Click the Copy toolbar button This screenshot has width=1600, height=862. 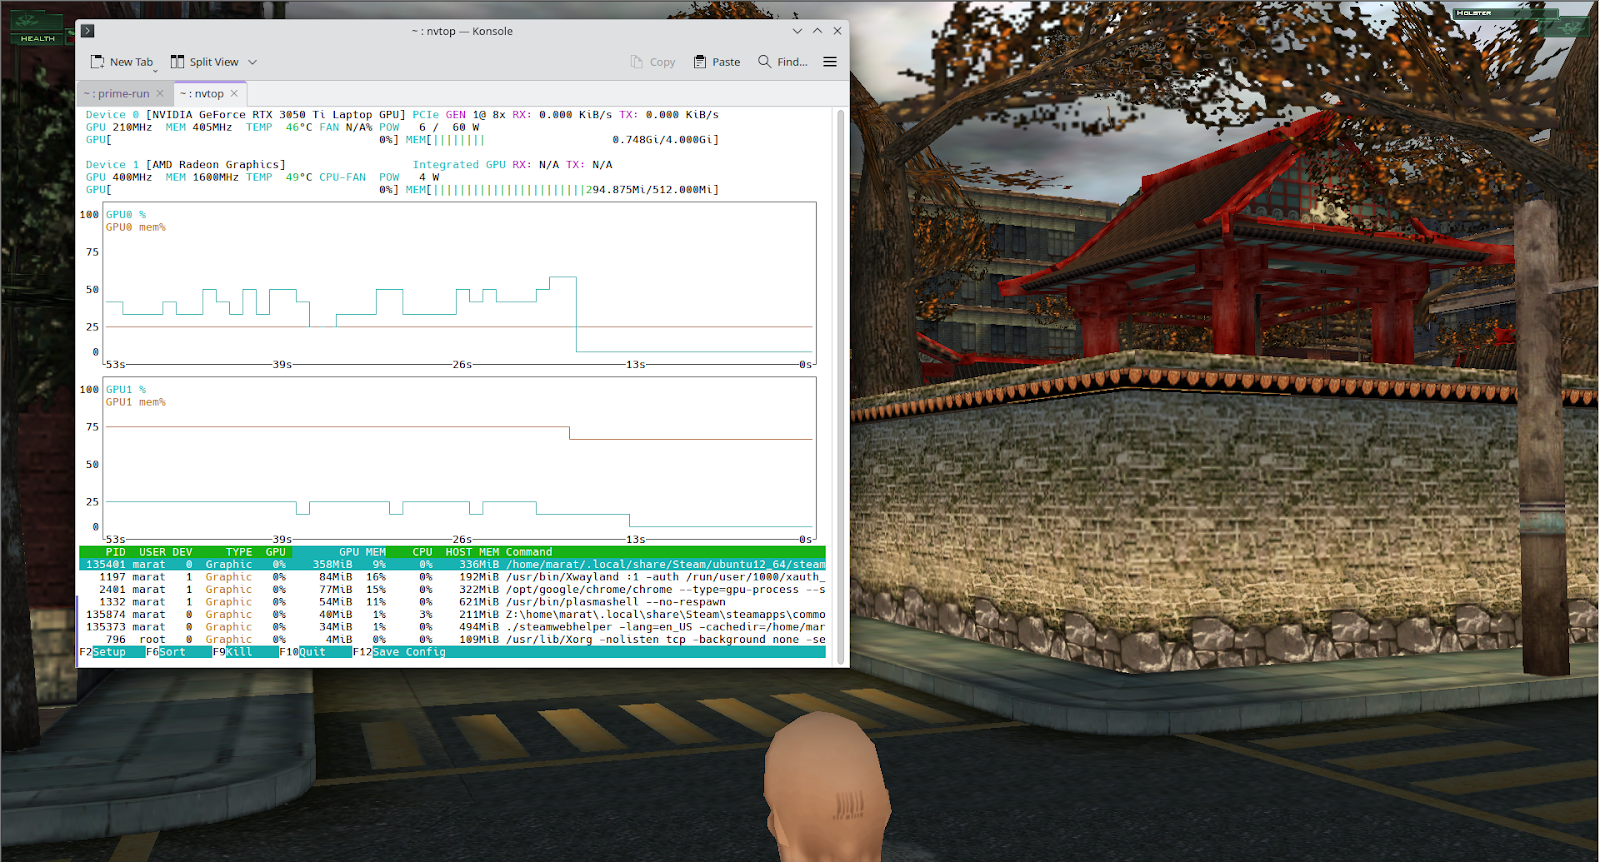(653, 62)
